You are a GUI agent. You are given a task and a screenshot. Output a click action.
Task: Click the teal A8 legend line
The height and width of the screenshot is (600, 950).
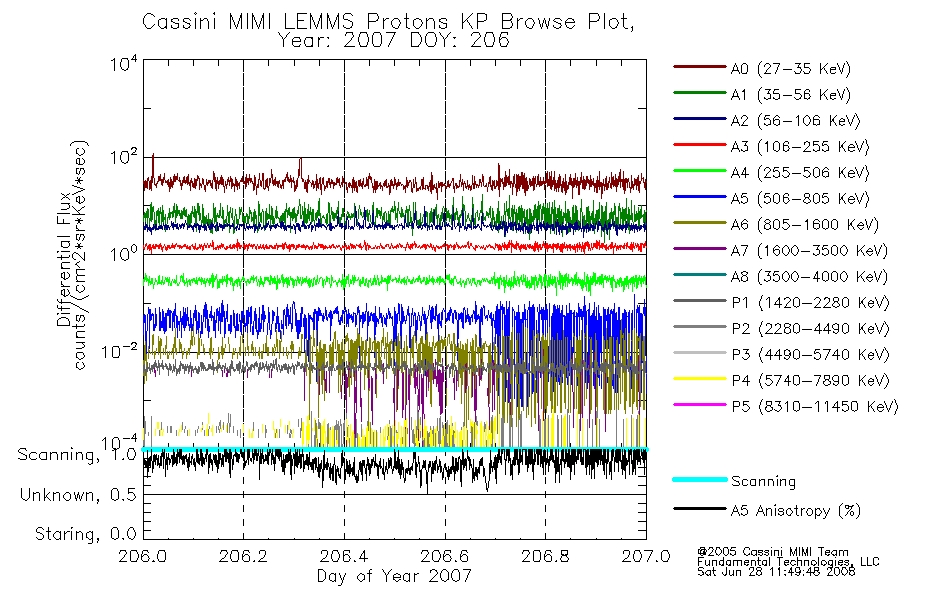pos(700,275)
